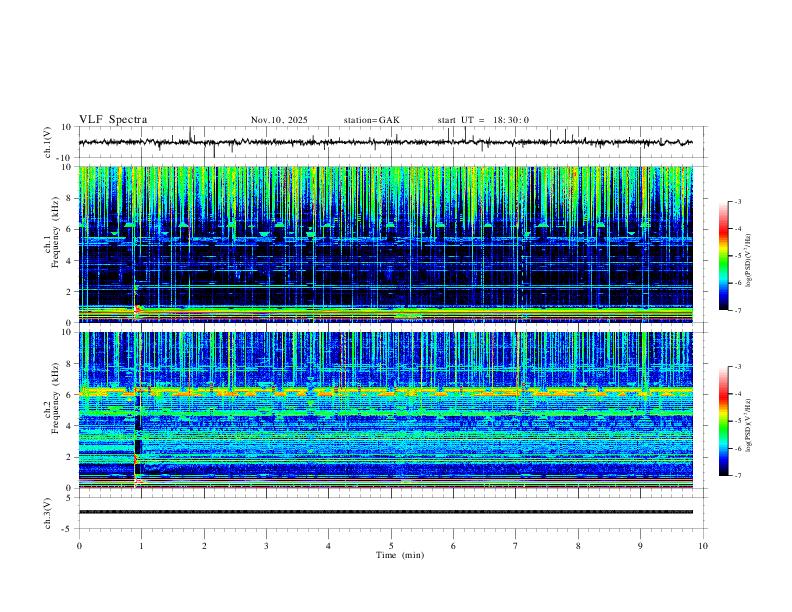Click the "-5" label on ch.2 color bar
Viewport: 792px width, 612px height.
tap(738, 421)
